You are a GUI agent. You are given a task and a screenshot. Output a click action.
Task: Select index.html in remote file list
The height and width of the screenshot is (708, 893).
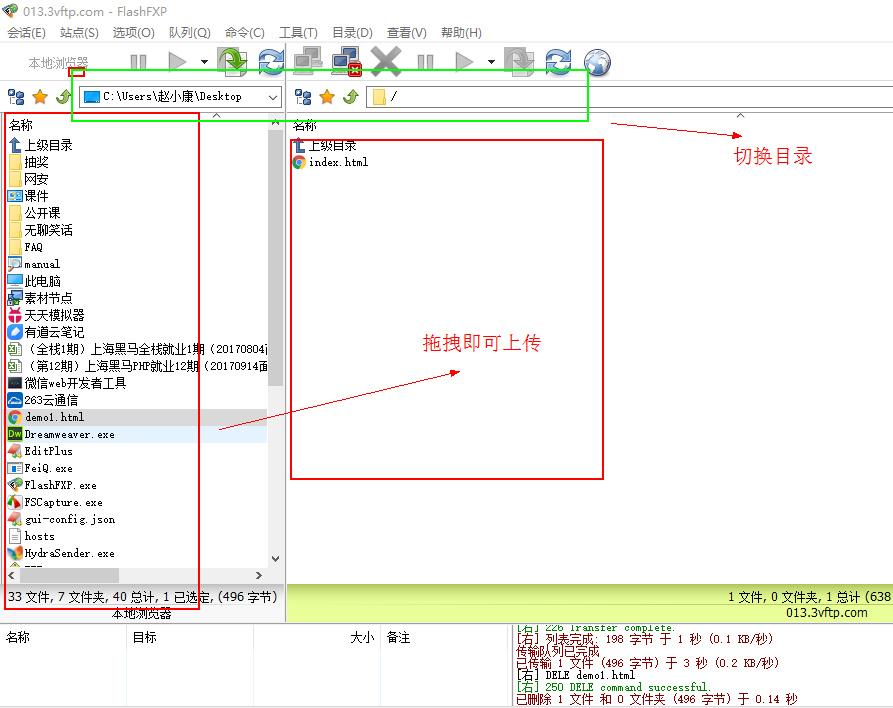(338, 162)
